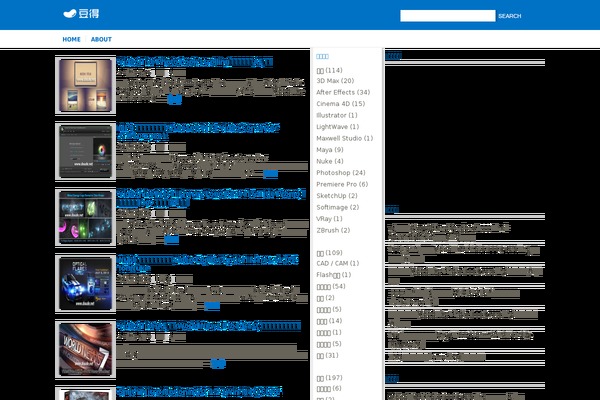Open the Illustrator (1) category
This screenshot has width=600, height=400.
pos(337,115)
